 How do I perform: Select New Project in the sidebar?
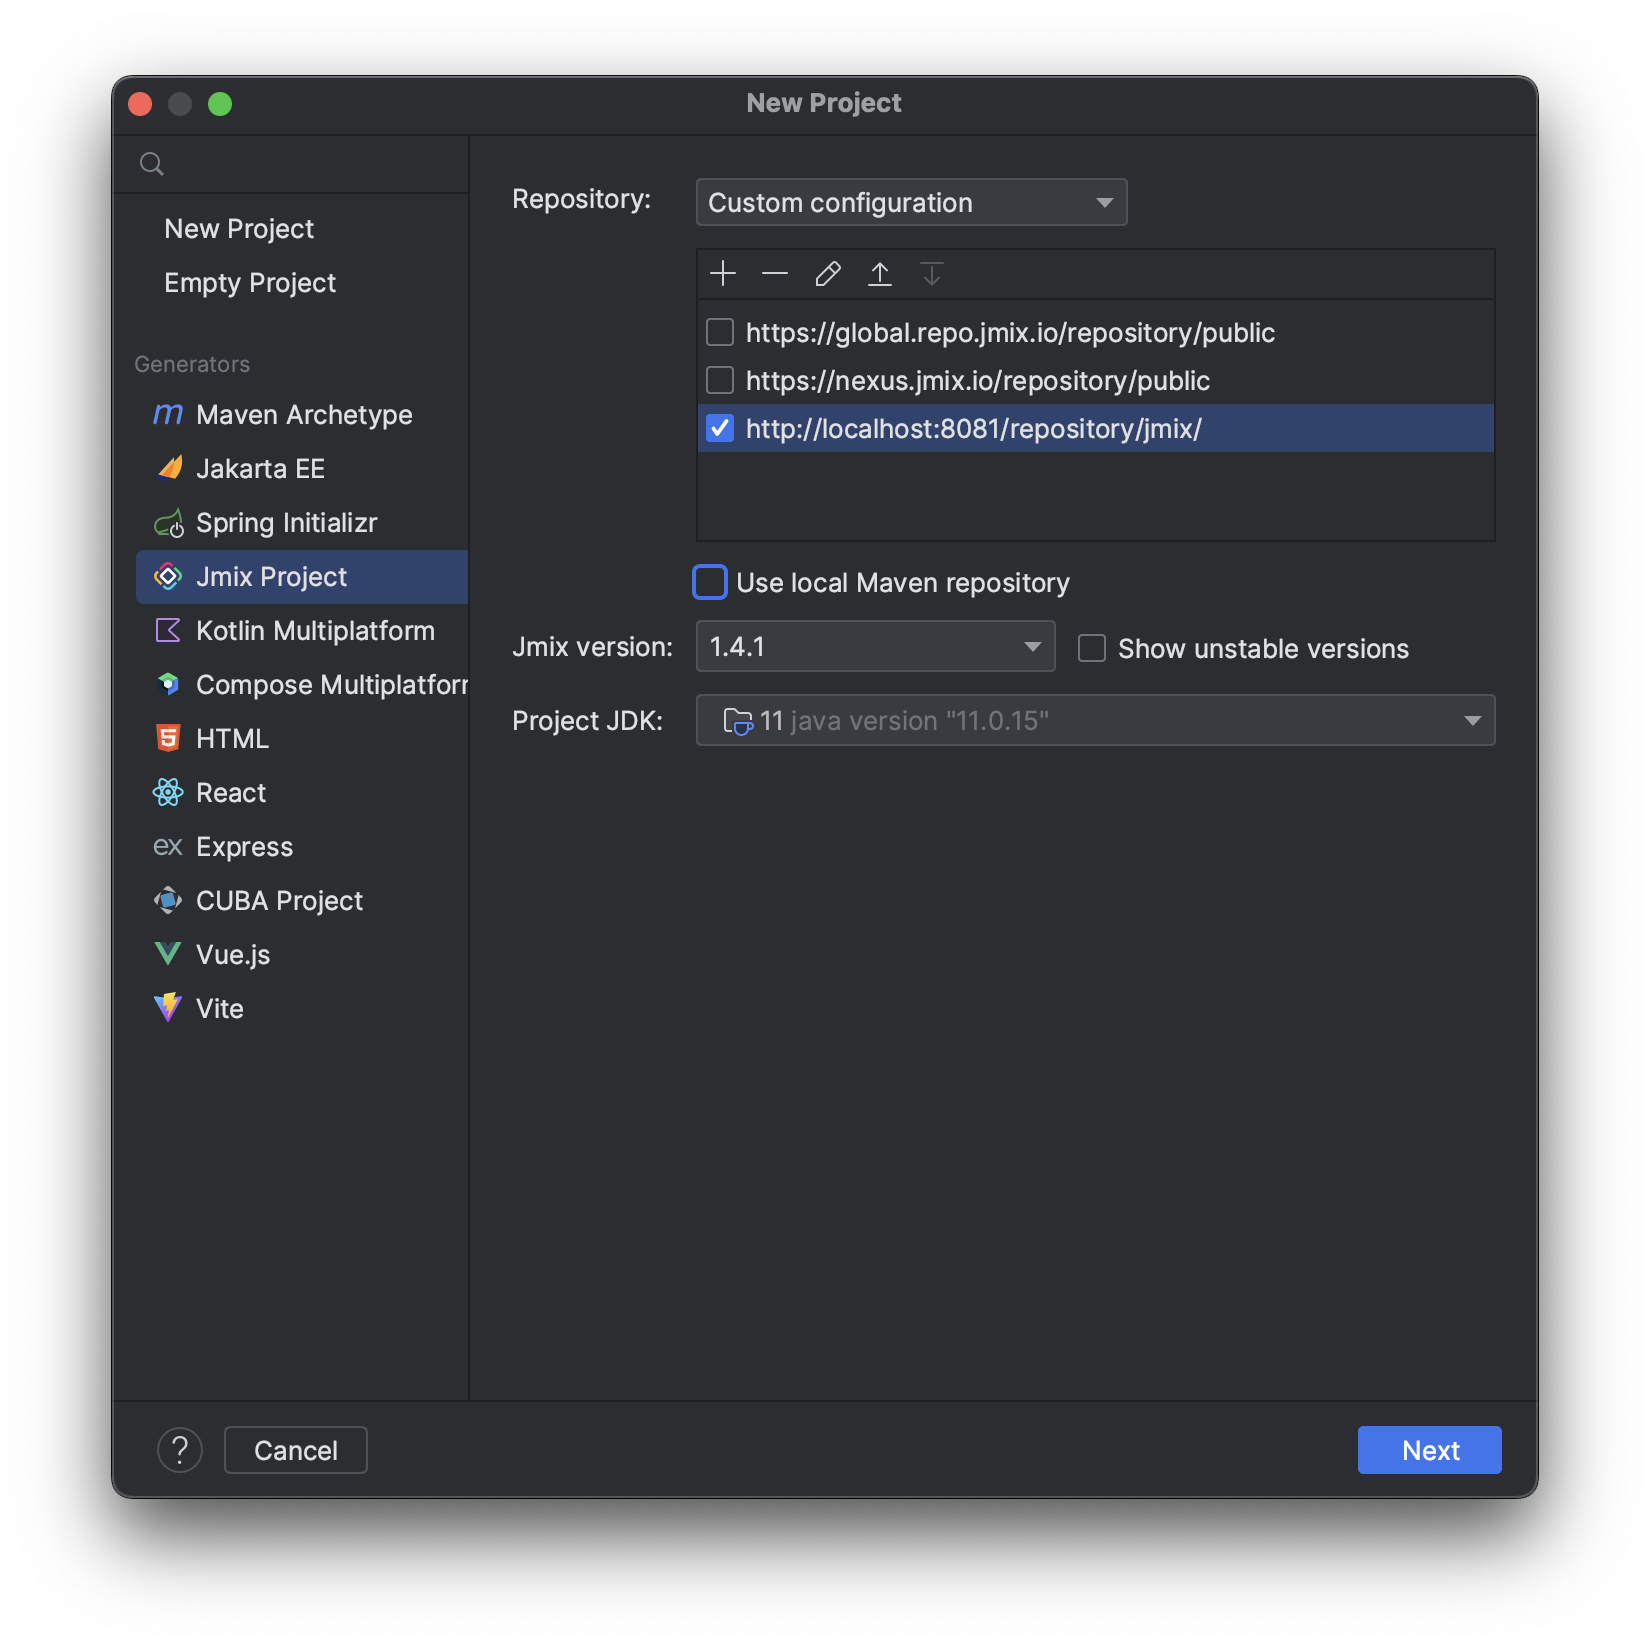pos(239,229)
